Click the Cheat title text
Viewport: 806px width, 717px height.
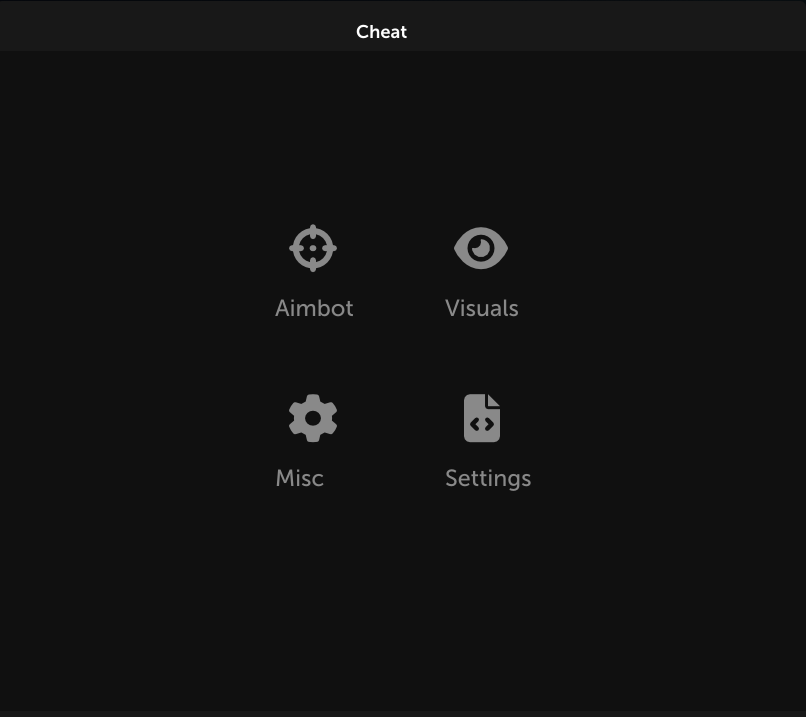pos(381,32)
